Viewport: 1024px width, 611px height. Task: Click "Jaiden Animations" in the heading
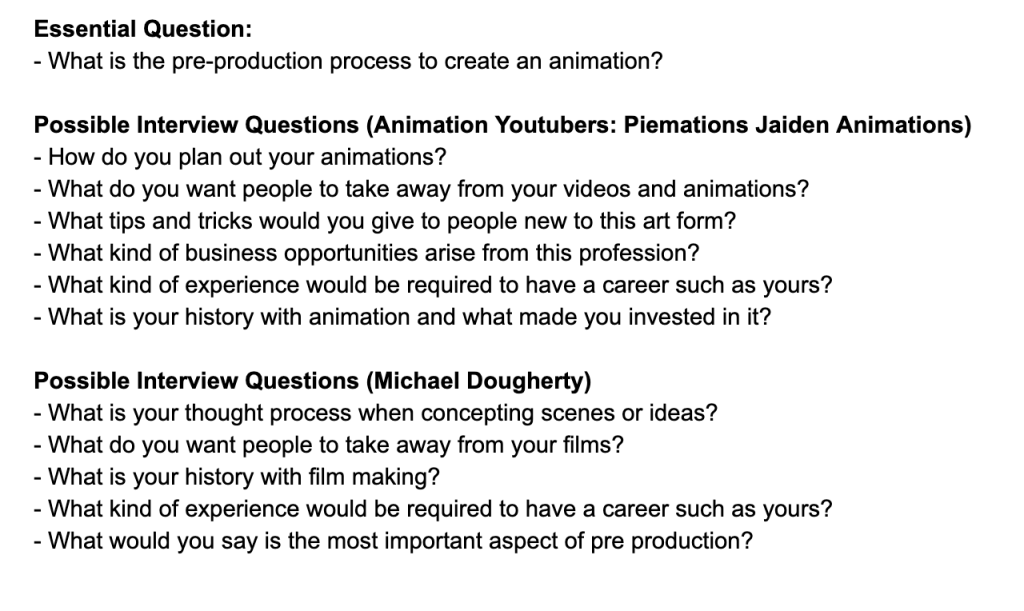[x=867, y=126]
